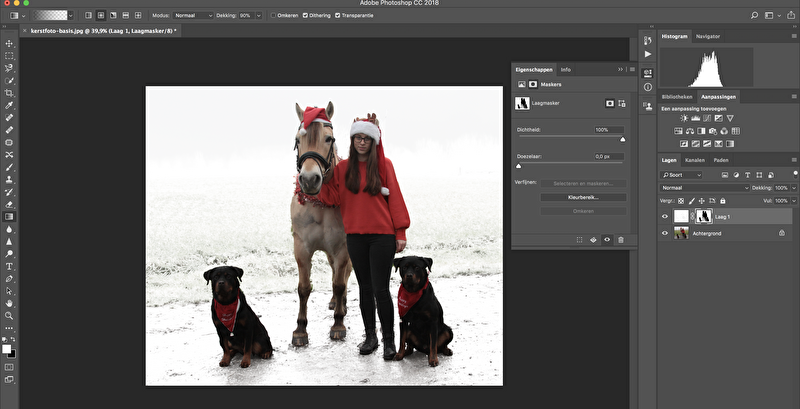This screenshot has width=800, height=409.
Task: Add a Brightness/Contrast adjustment (sun icon)
Action: click(x=684, y=118)
